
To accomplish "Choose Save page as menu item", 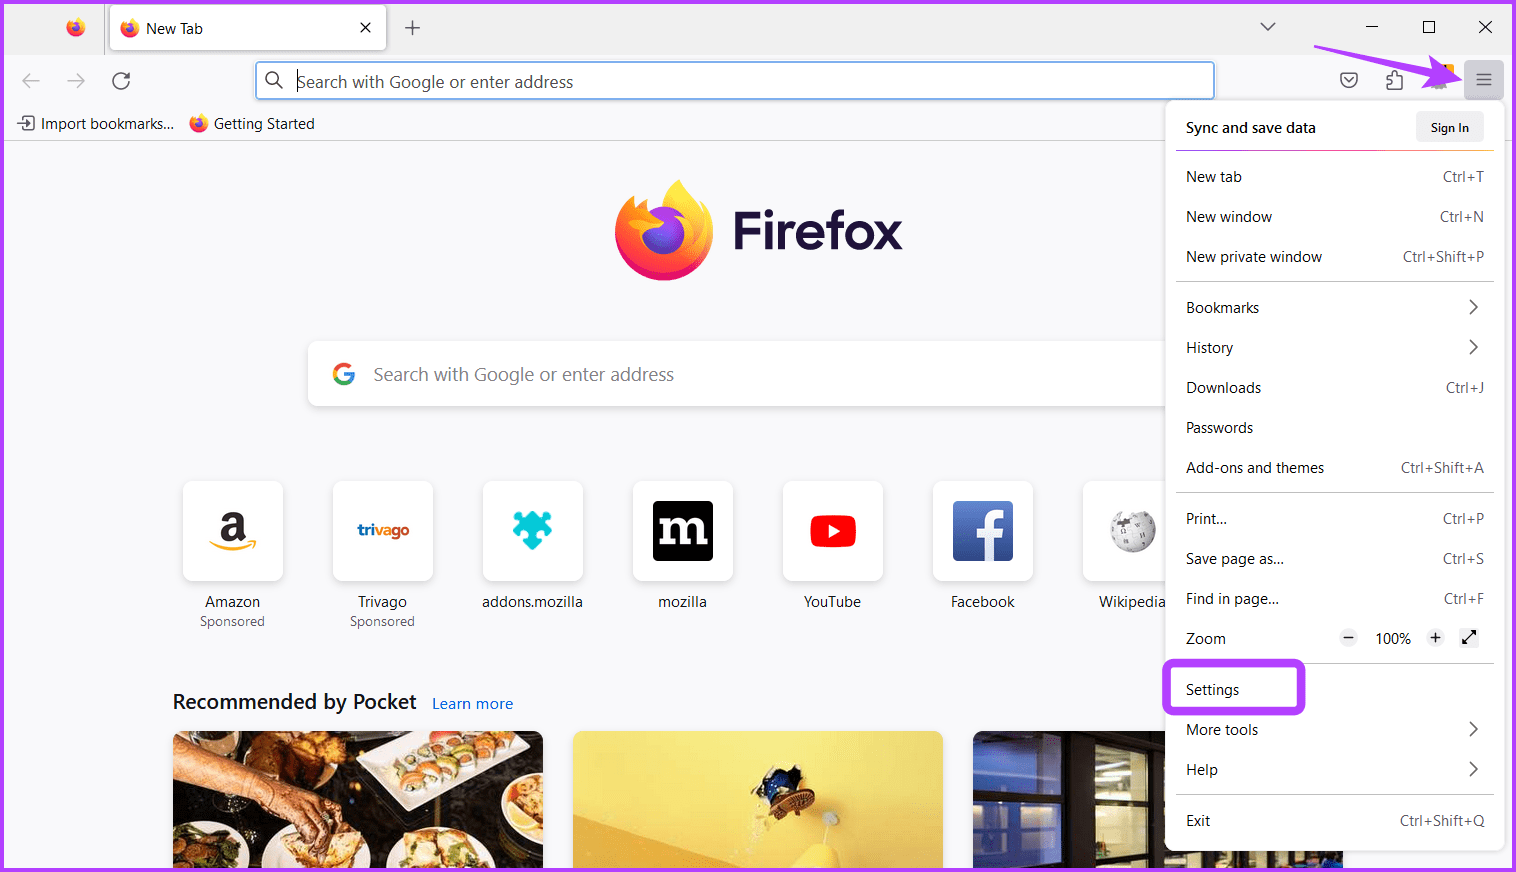I will 1335,559.
